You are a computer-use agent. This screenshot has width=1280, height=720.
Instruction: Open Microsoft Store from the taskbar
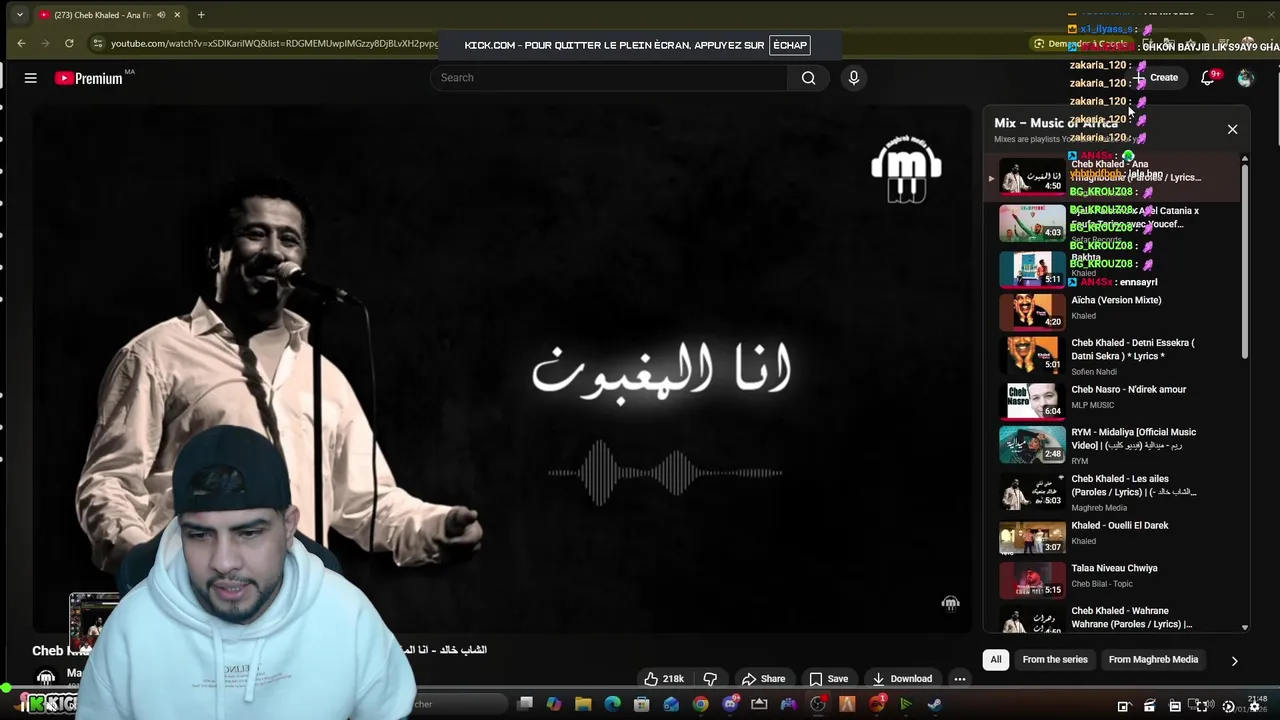(x=642, y=705)
